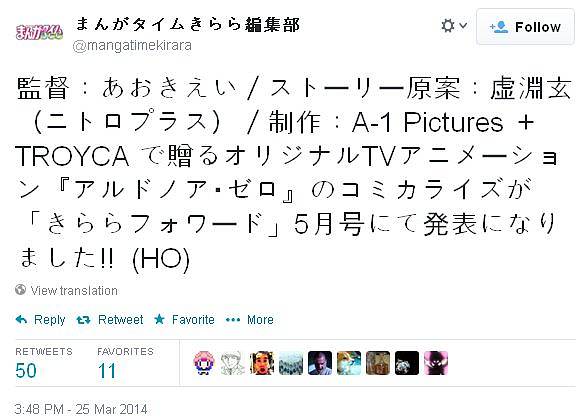Click the Follow button
Screen dimensions: 582x420
525,27
